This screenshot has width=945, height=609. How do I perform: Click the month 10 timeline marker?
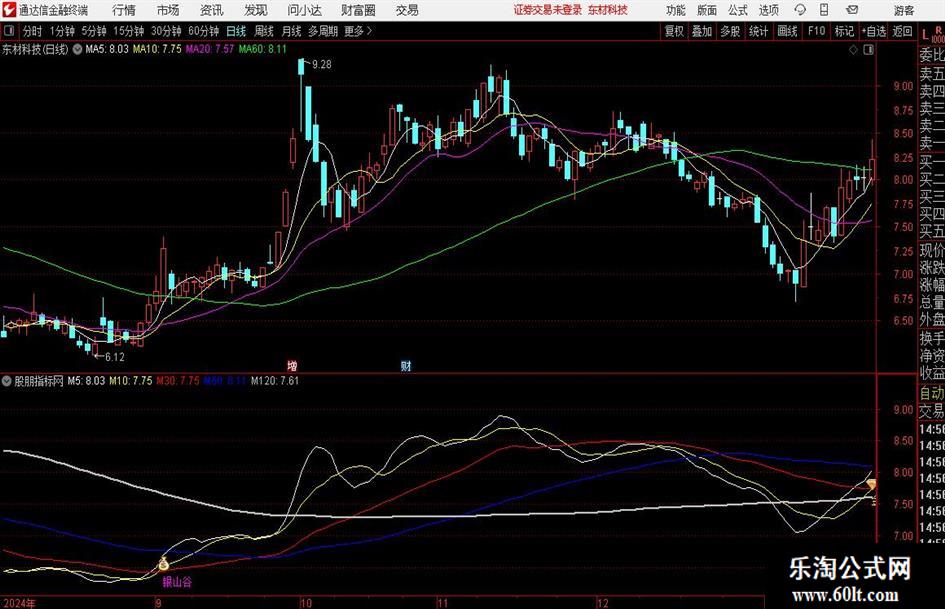pyautogui.click(x=306, y=603)
